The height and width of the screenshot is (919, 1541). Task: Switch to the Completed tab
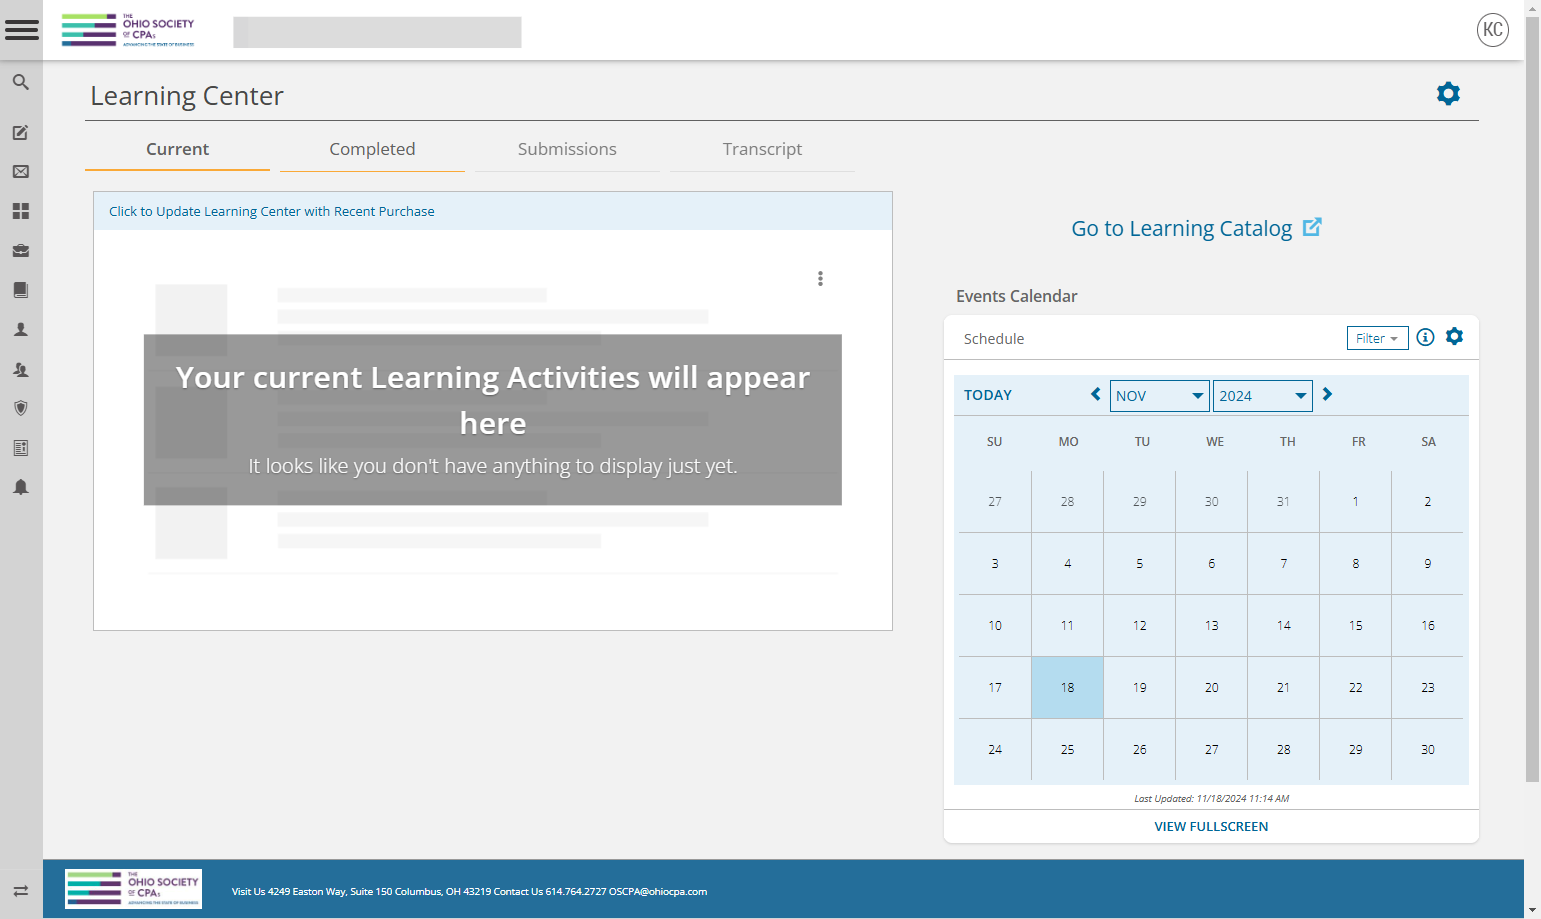[372, 149]
